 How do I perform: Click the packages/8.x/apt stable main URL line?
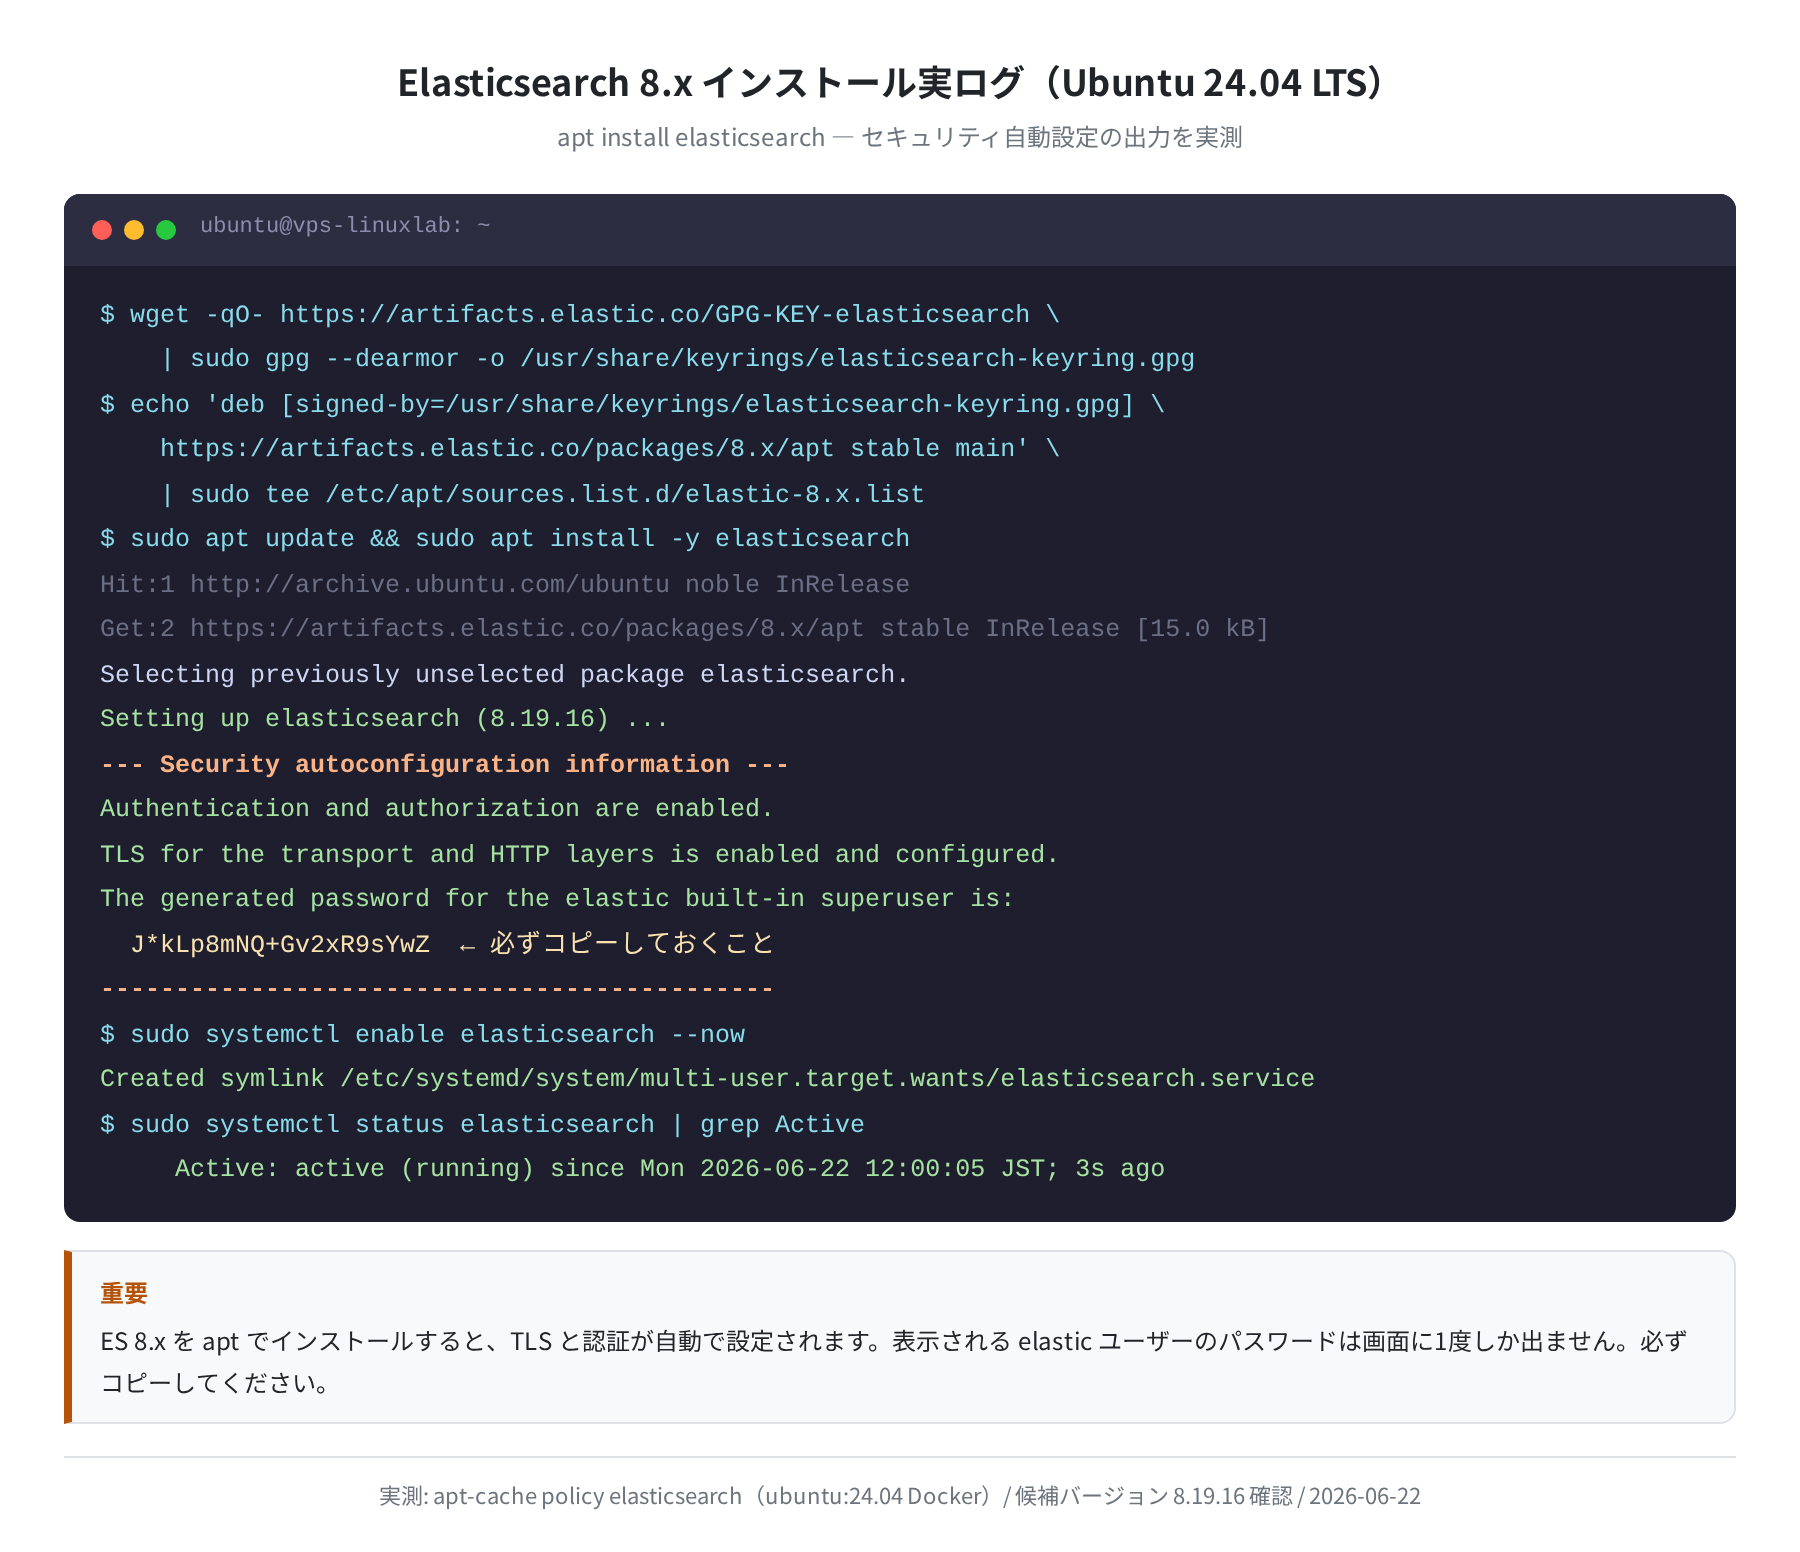click(610, 448)
